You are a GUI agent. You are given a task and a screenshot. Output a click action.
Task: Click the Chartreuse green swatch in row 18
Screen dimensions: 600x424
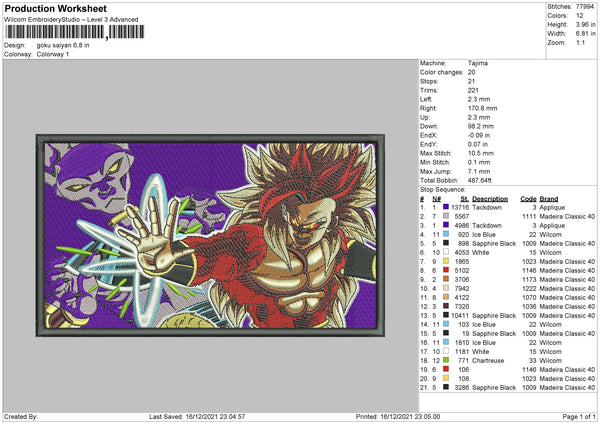tap(446, 360)
